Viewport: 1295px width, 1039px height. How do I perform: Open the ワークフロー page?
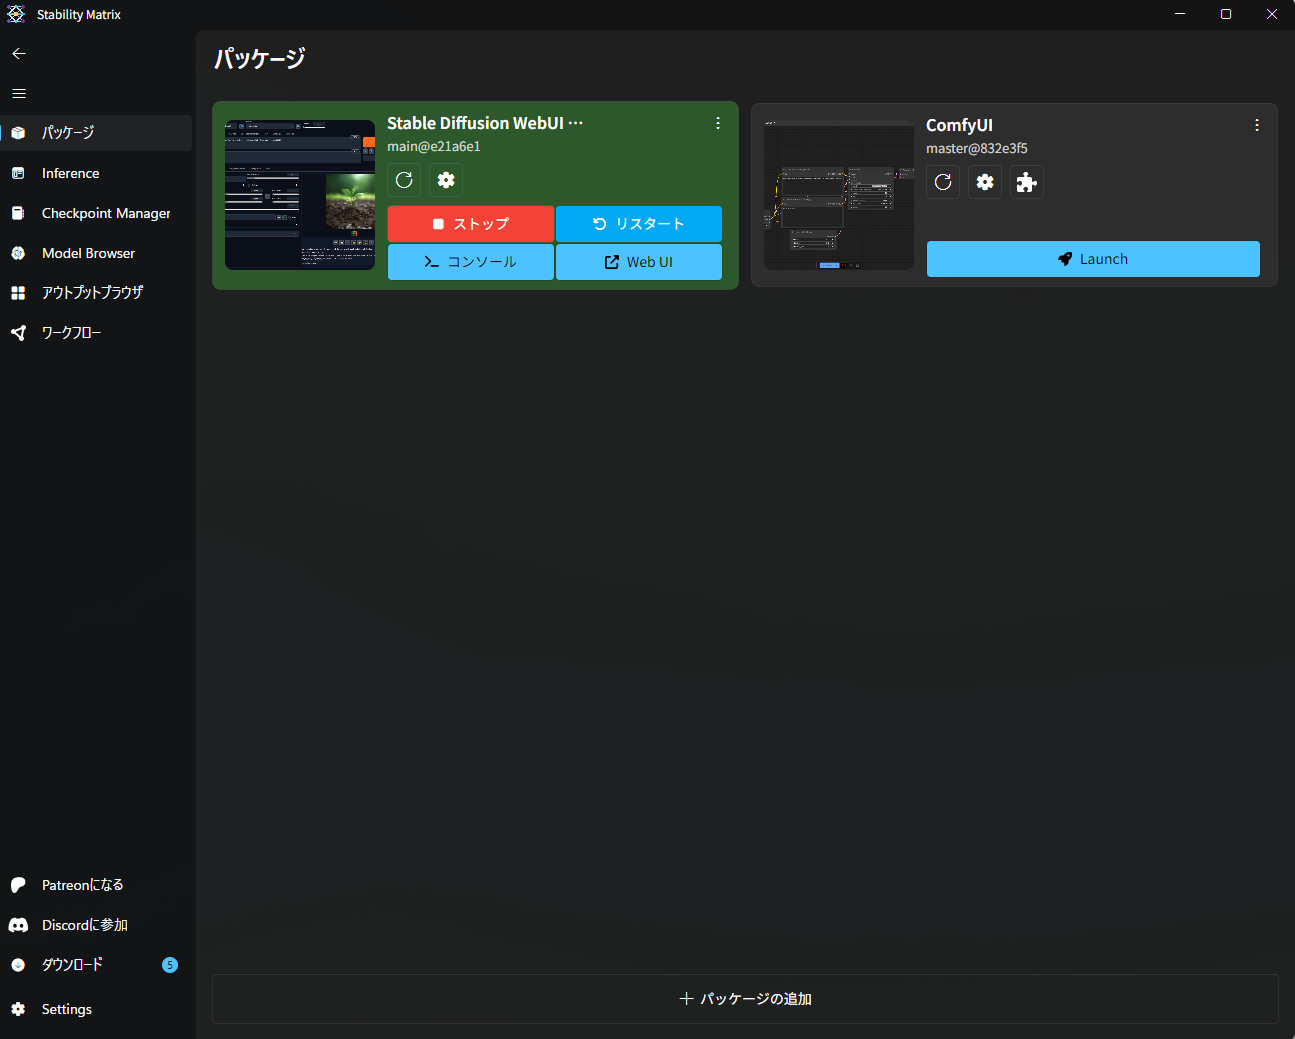pos(96,332)
